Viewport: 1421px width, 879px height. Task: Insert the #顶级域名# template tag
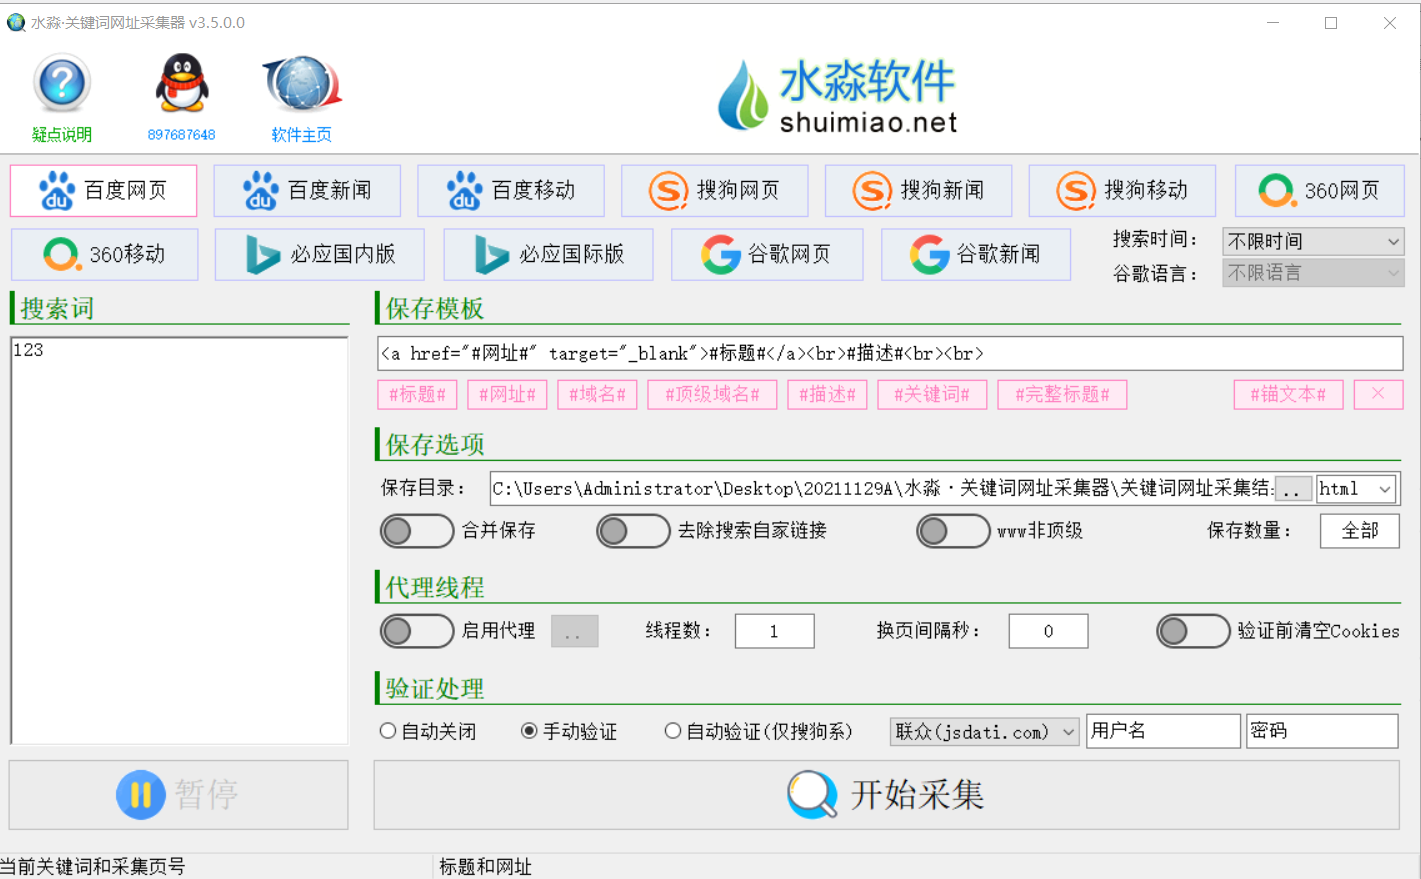[712, 395]
